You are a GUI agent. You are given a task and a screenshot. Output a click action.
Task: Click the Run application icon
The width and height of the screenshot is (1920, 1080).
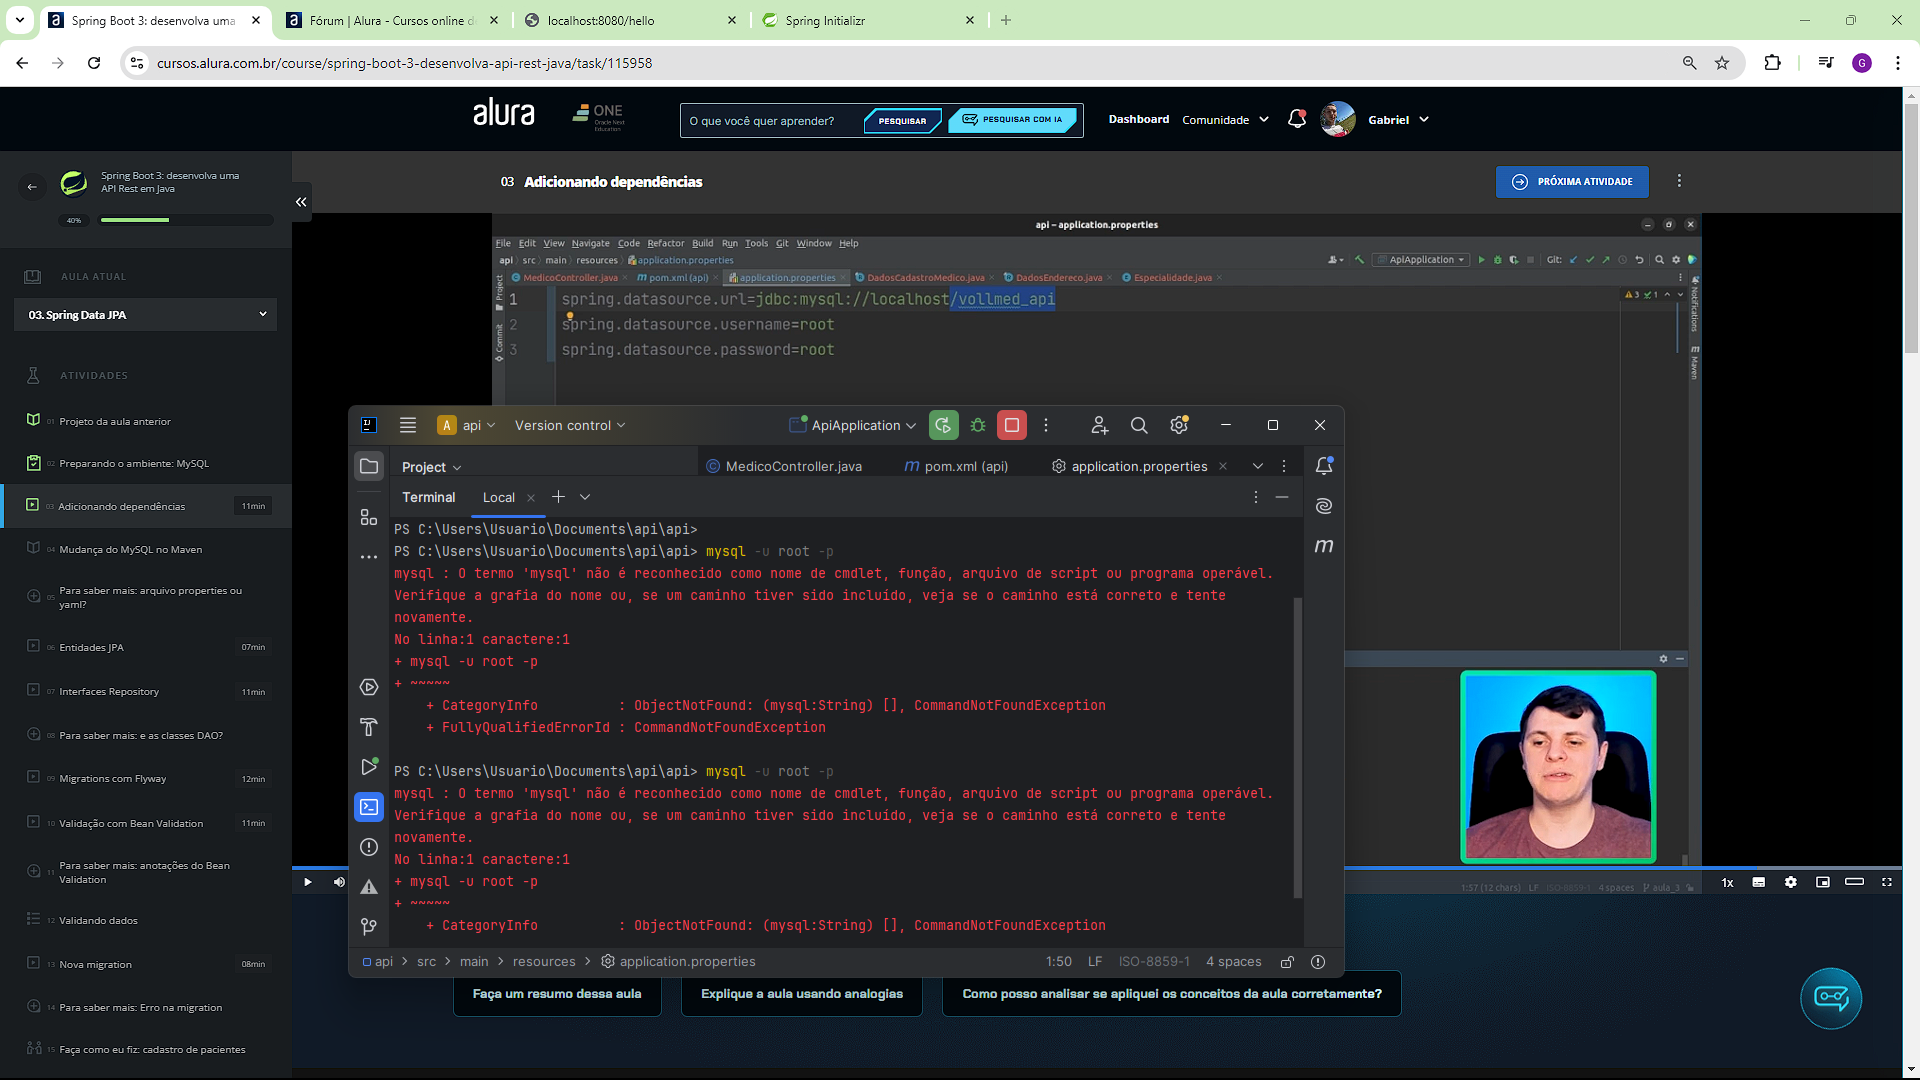click(942, 425)
